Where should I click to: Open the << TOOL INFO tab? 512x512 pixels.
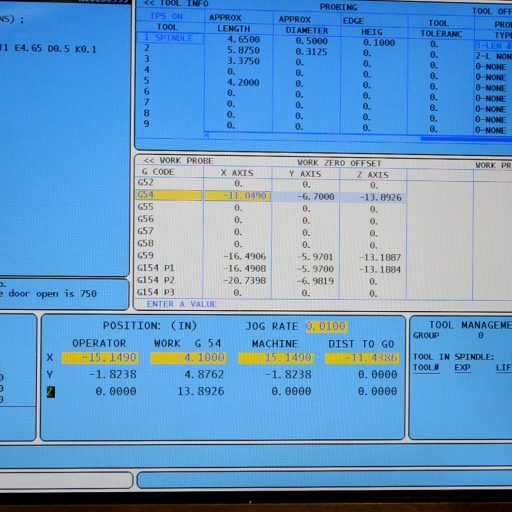(176, 3)
